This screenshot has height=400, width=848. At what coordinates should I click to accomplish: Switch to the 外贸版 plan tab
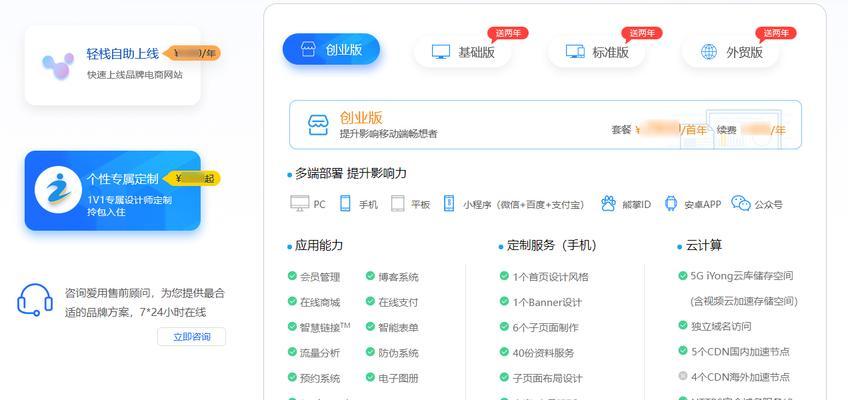click(x=730, y=52)
